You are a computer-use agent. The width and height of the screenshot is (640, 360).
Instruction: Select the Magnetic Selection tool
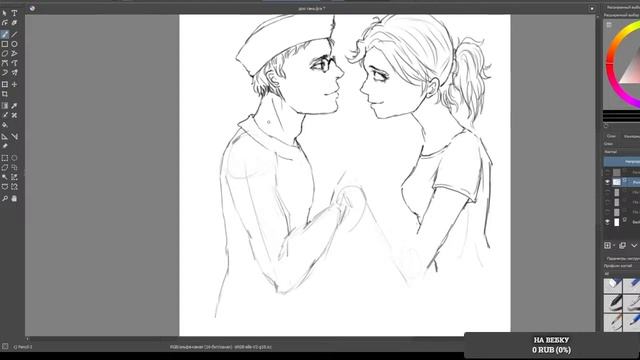[x=14, y=187]
